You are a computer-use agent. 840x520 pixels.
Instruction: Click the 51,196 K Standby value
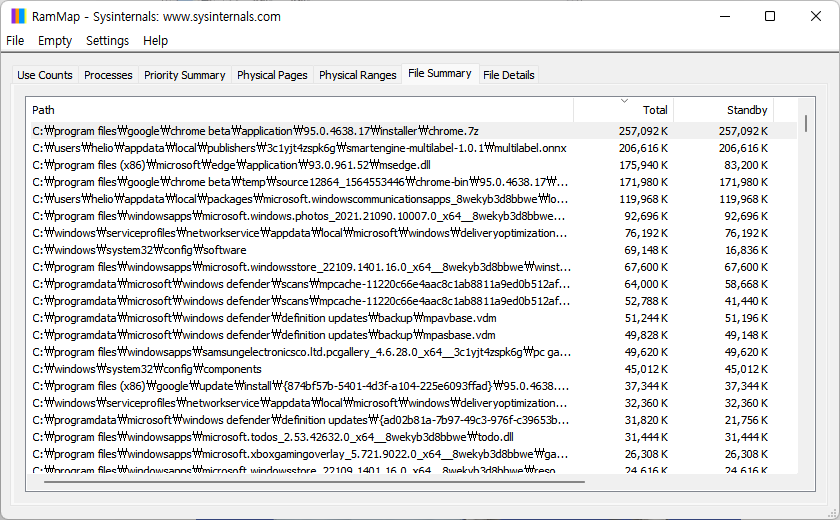746,318
